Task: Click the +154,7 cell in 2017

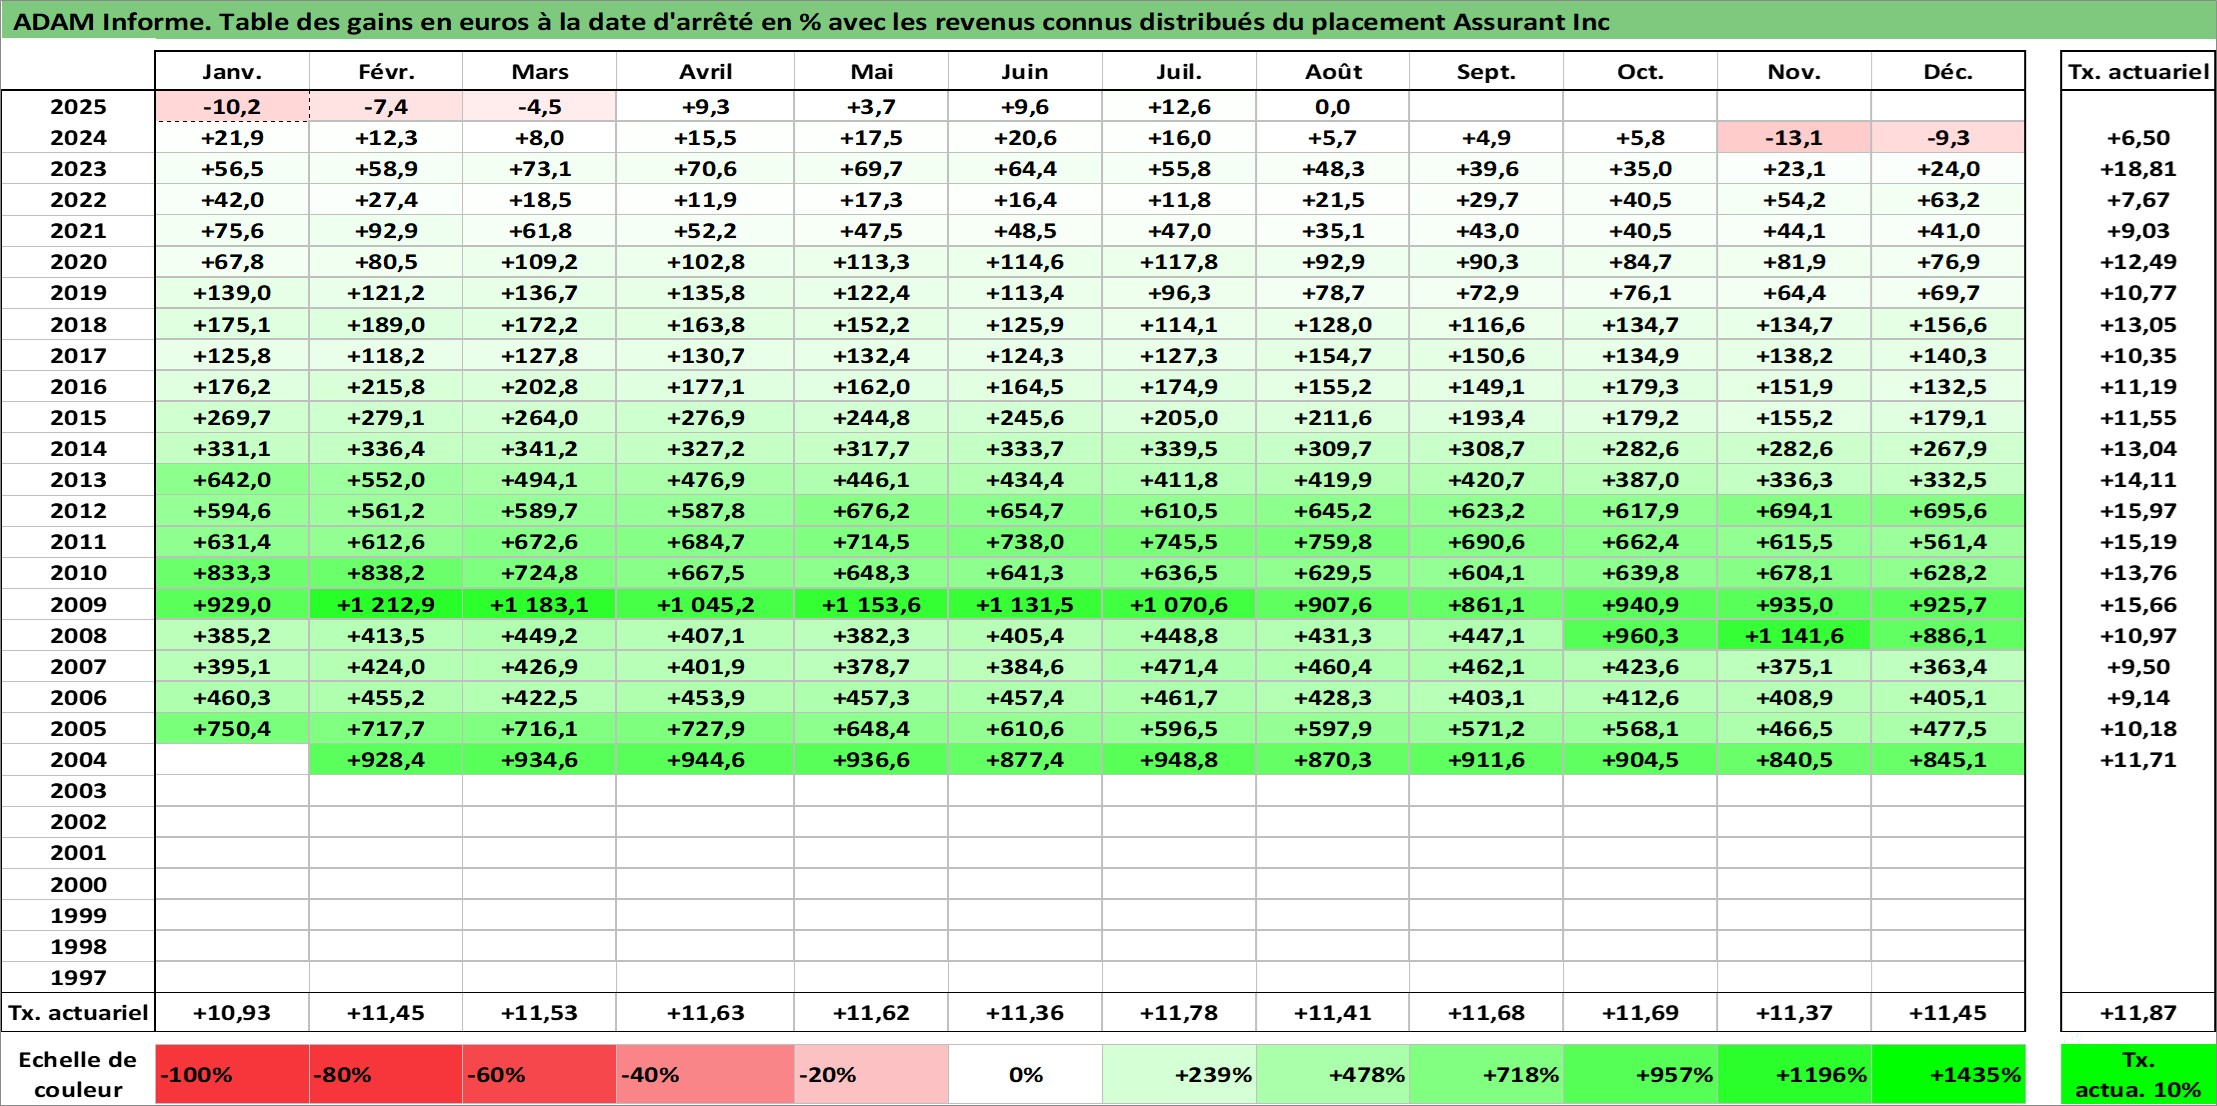Action: point(1333,355)
